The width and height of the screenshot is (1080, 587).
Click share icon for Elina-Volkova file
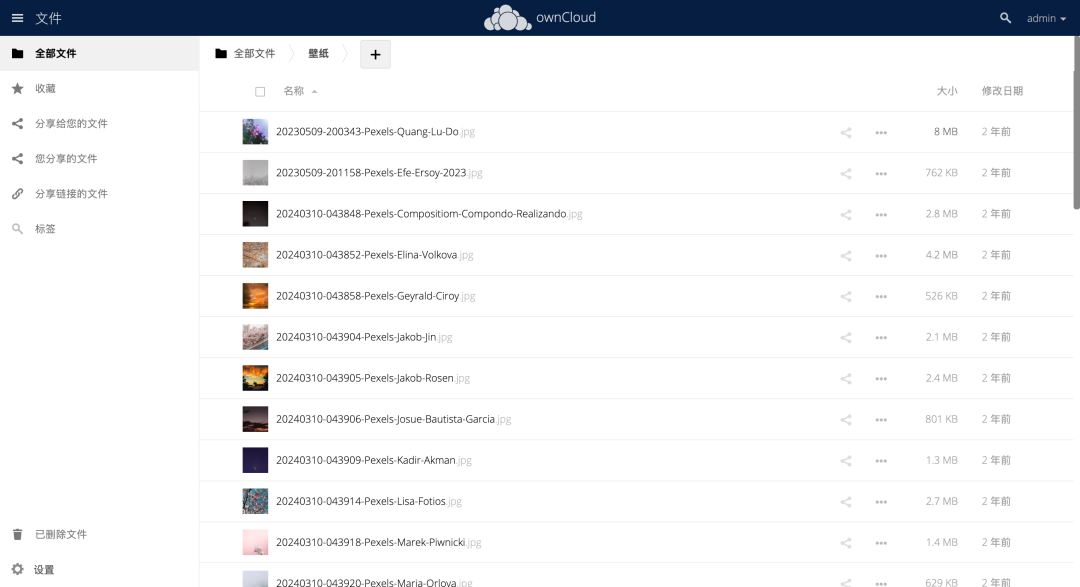(x=846, y=255)
